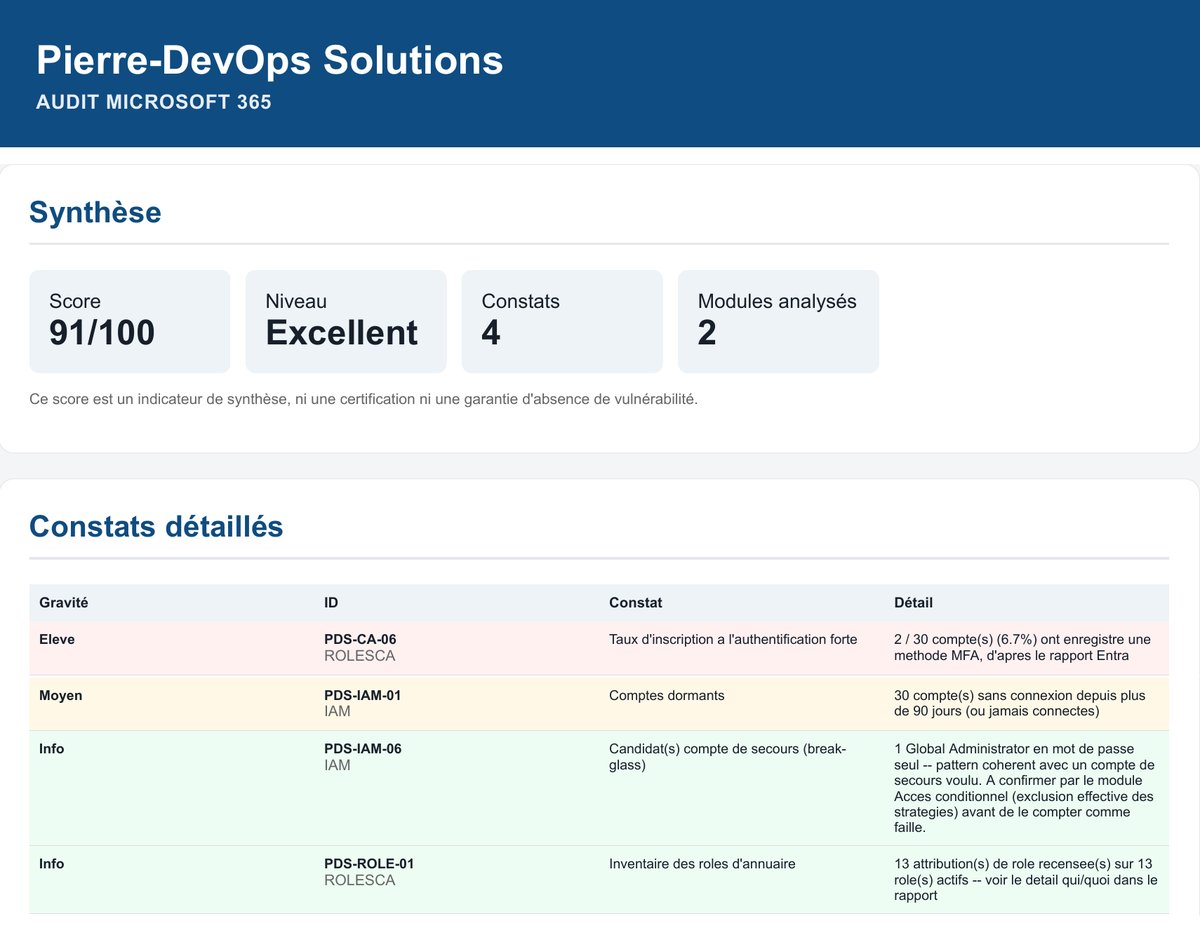
Task: Click the 30 compte(s) sans connexion detail
Action: pyautogui.click(x=1019, y=703)
